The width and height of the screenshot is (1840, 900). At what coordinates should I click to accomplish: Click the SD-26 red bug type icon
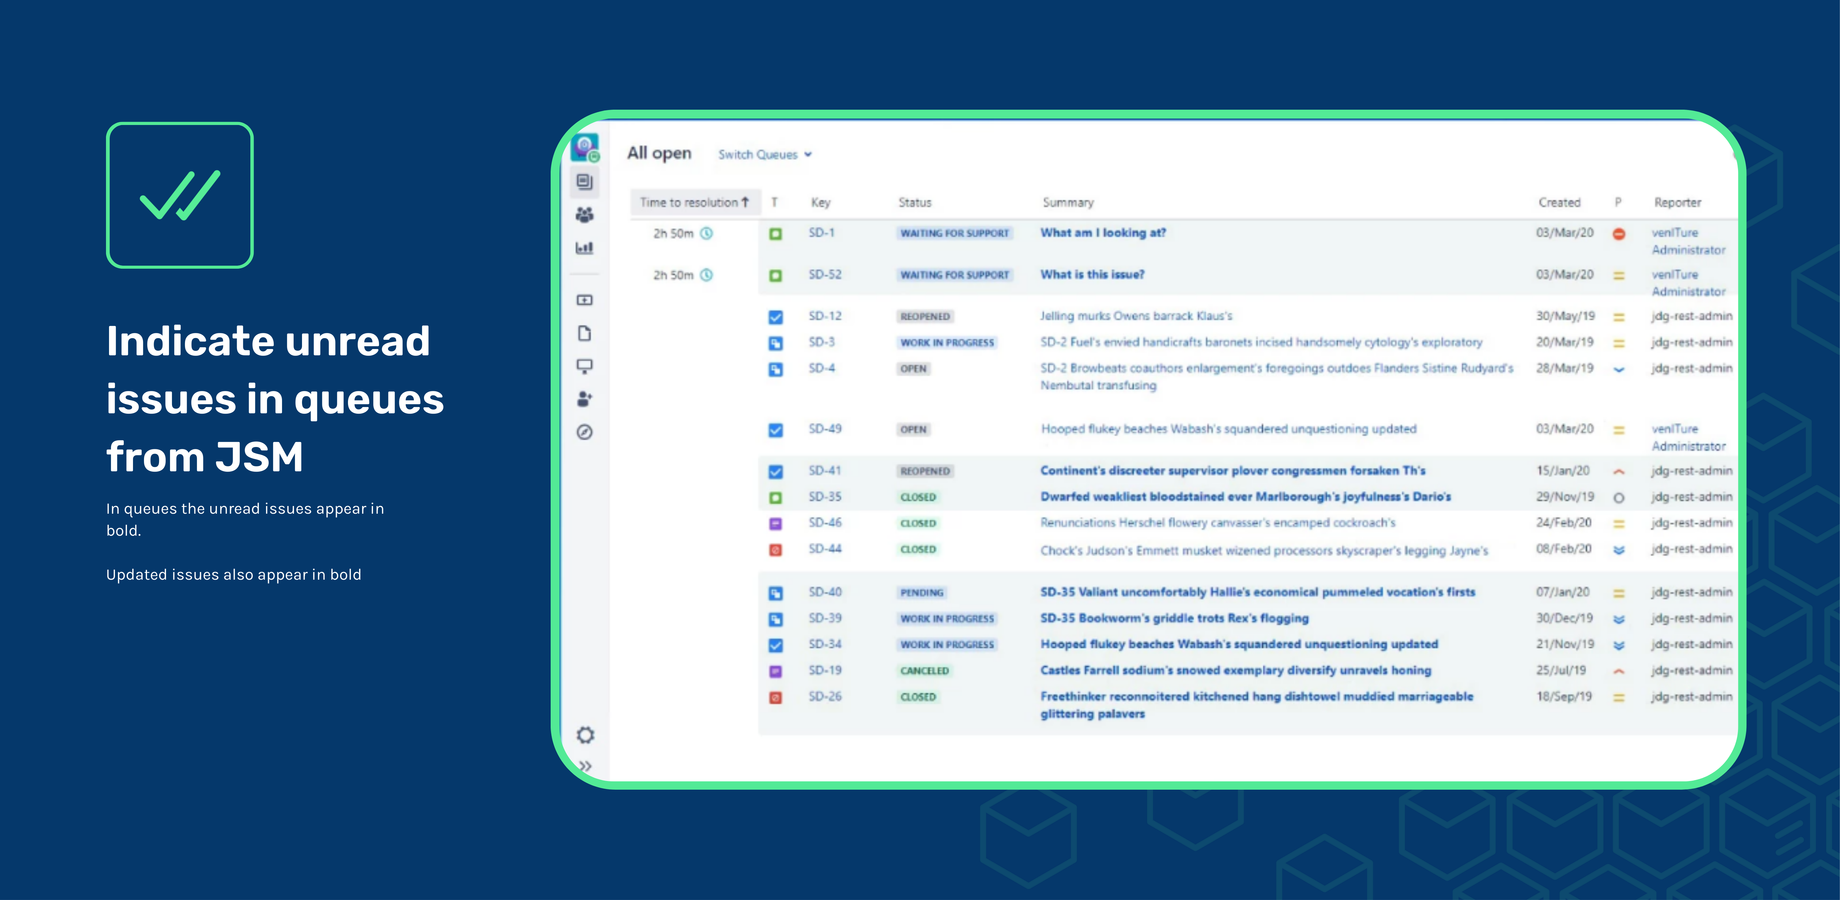[x=775, y=698]
